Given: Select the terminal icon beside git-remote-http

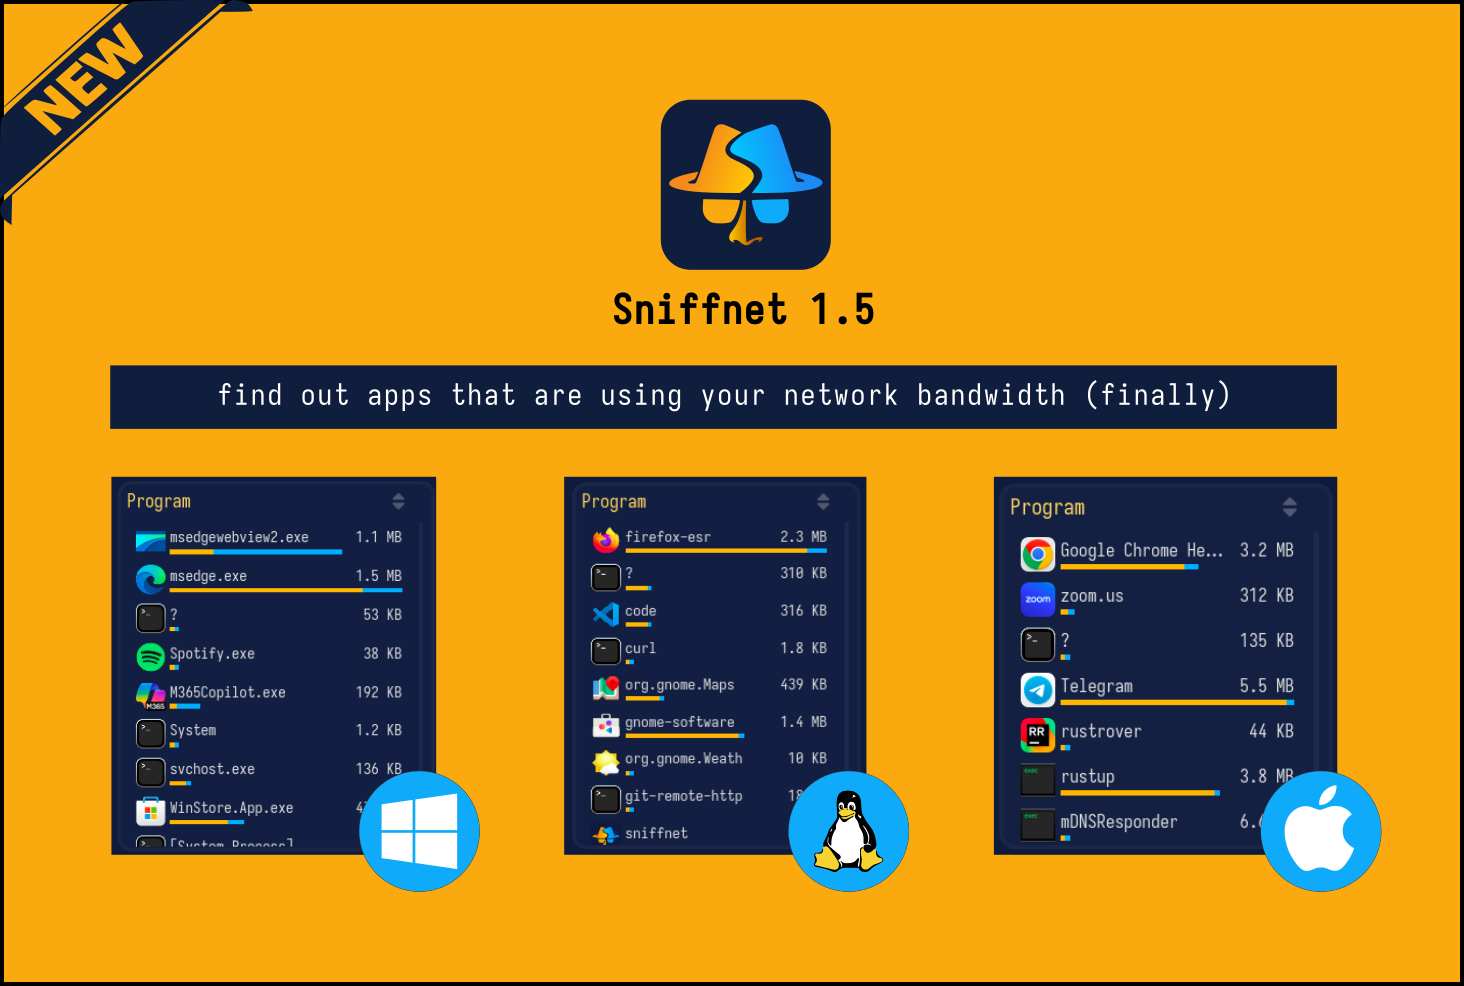Looking at the screenshot, I should (606, 799).
